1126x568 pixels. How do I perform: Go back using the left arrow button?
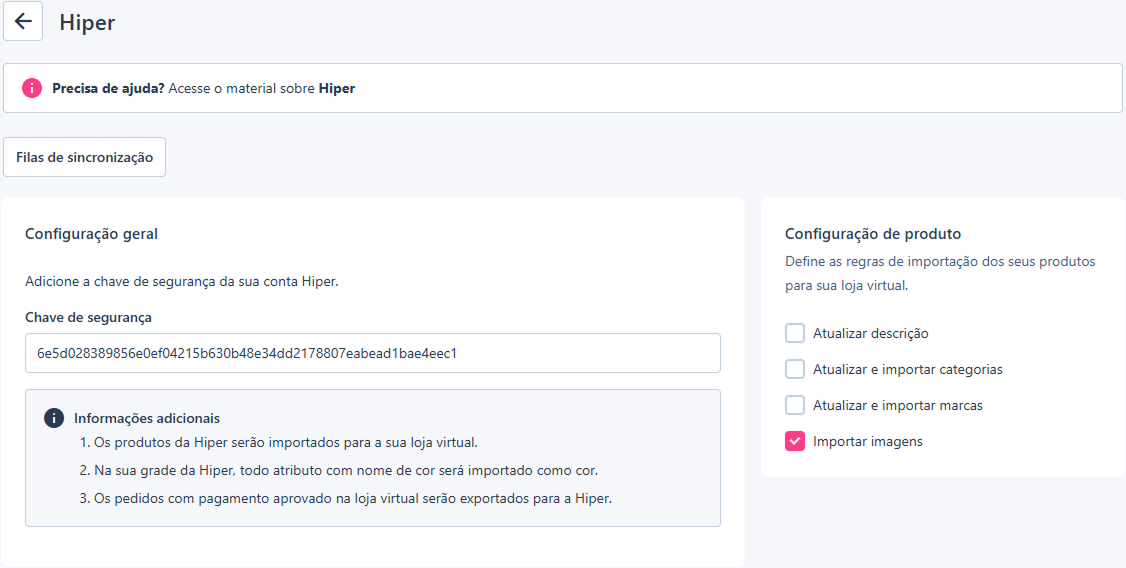23,22
